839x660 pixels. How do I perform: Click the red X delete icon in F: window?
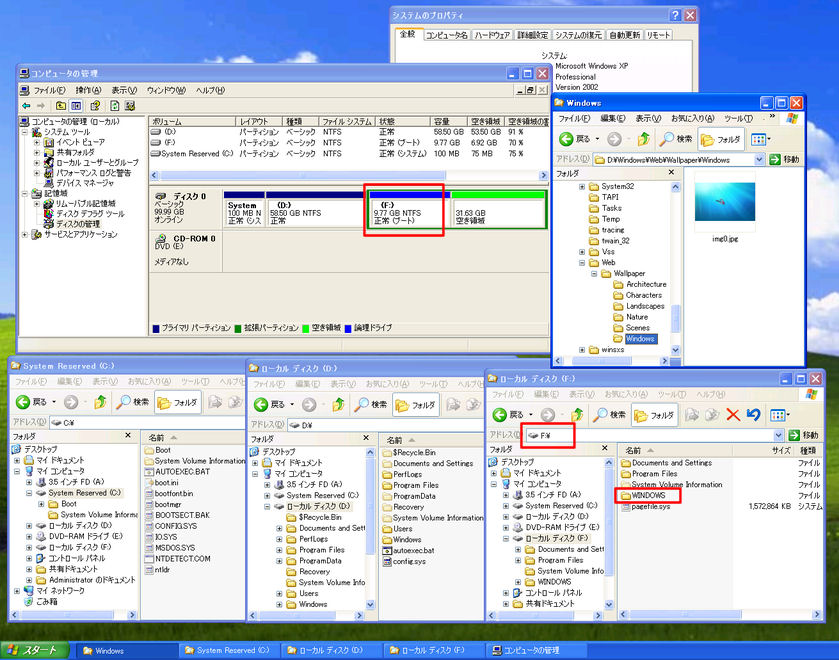733,415
